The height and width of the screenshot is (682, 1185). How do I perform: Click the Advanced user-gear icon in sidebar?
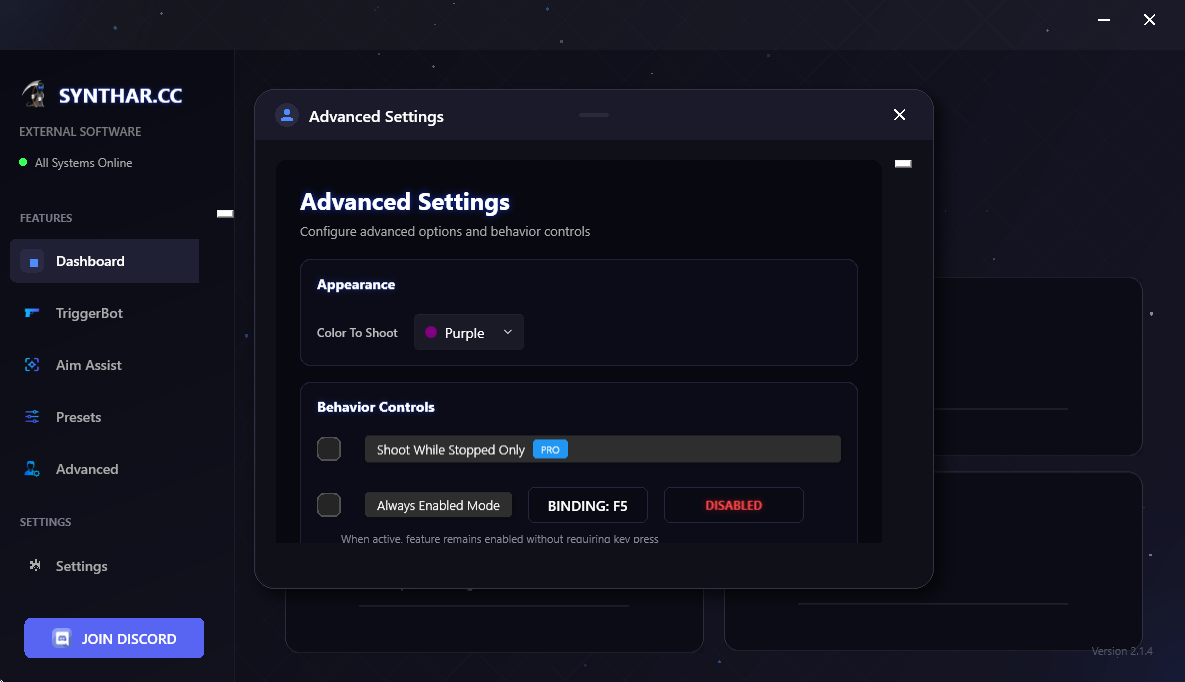coord(32,469)
